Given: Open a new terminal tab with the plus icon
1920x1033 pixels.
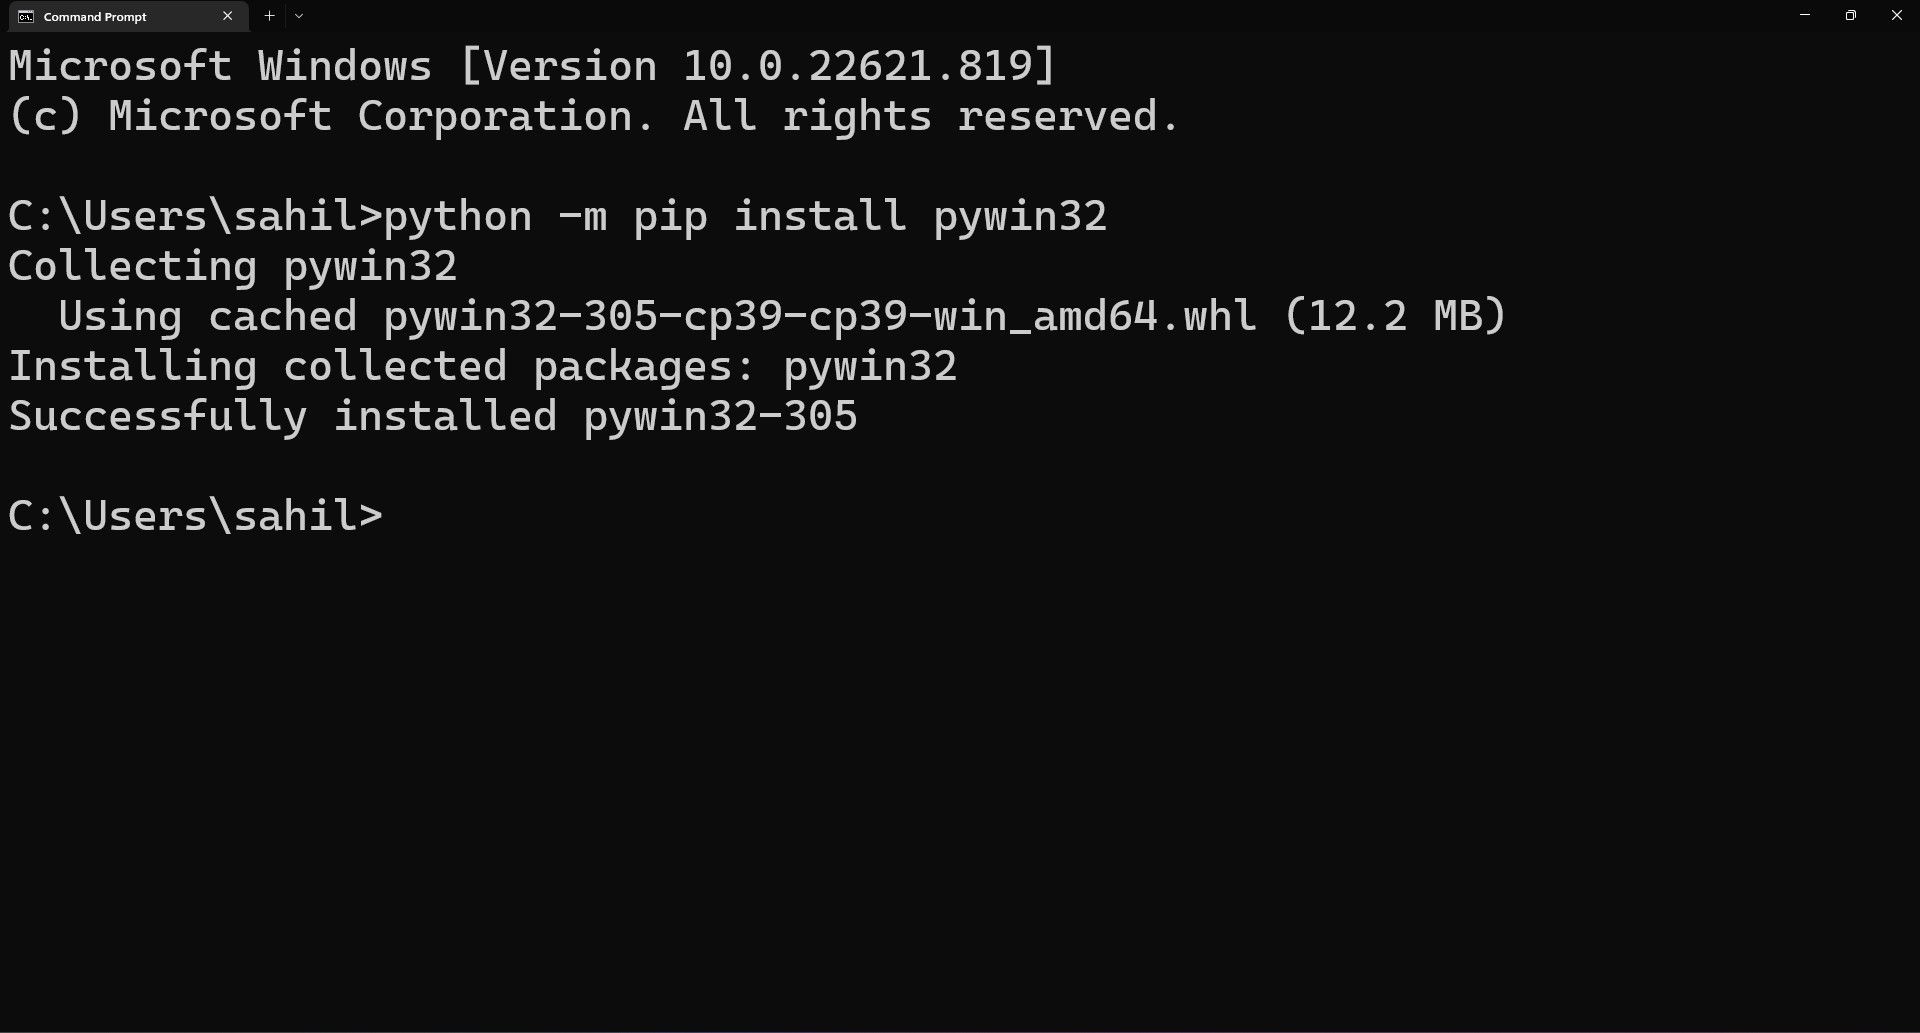Looking at the screenshot, I should pyautogui.click(x=268, y=15).
